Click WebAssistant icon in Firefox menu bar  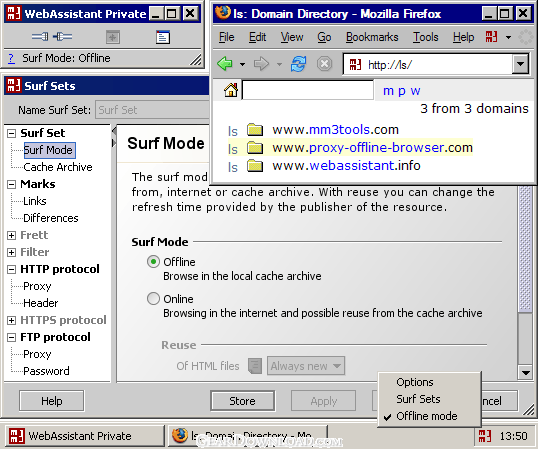click(x=491, y=37)
